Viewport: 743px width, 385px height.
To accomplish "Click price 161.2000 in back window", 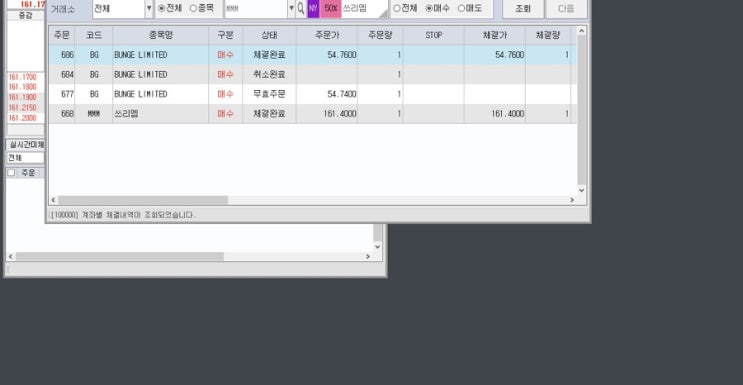I will 22,118.
